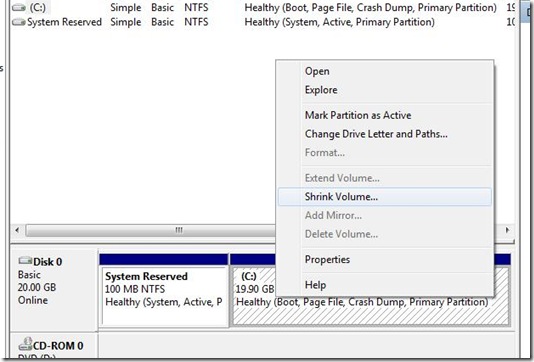The width and height of the screenshot is (534, 362).
Task: Click the 20.00 GB disk size text
Action: point(37,287)
